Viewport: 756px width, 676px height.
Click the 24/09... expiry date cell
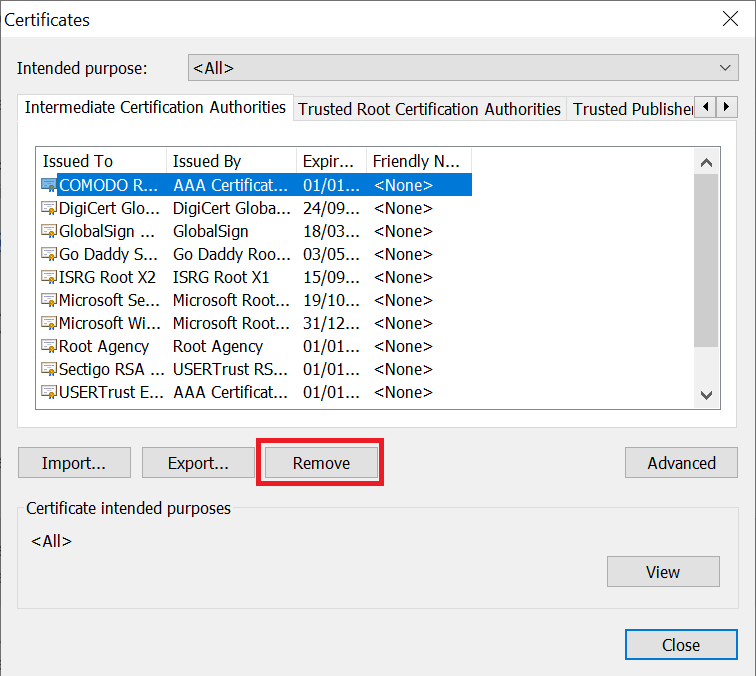[331, 208]
